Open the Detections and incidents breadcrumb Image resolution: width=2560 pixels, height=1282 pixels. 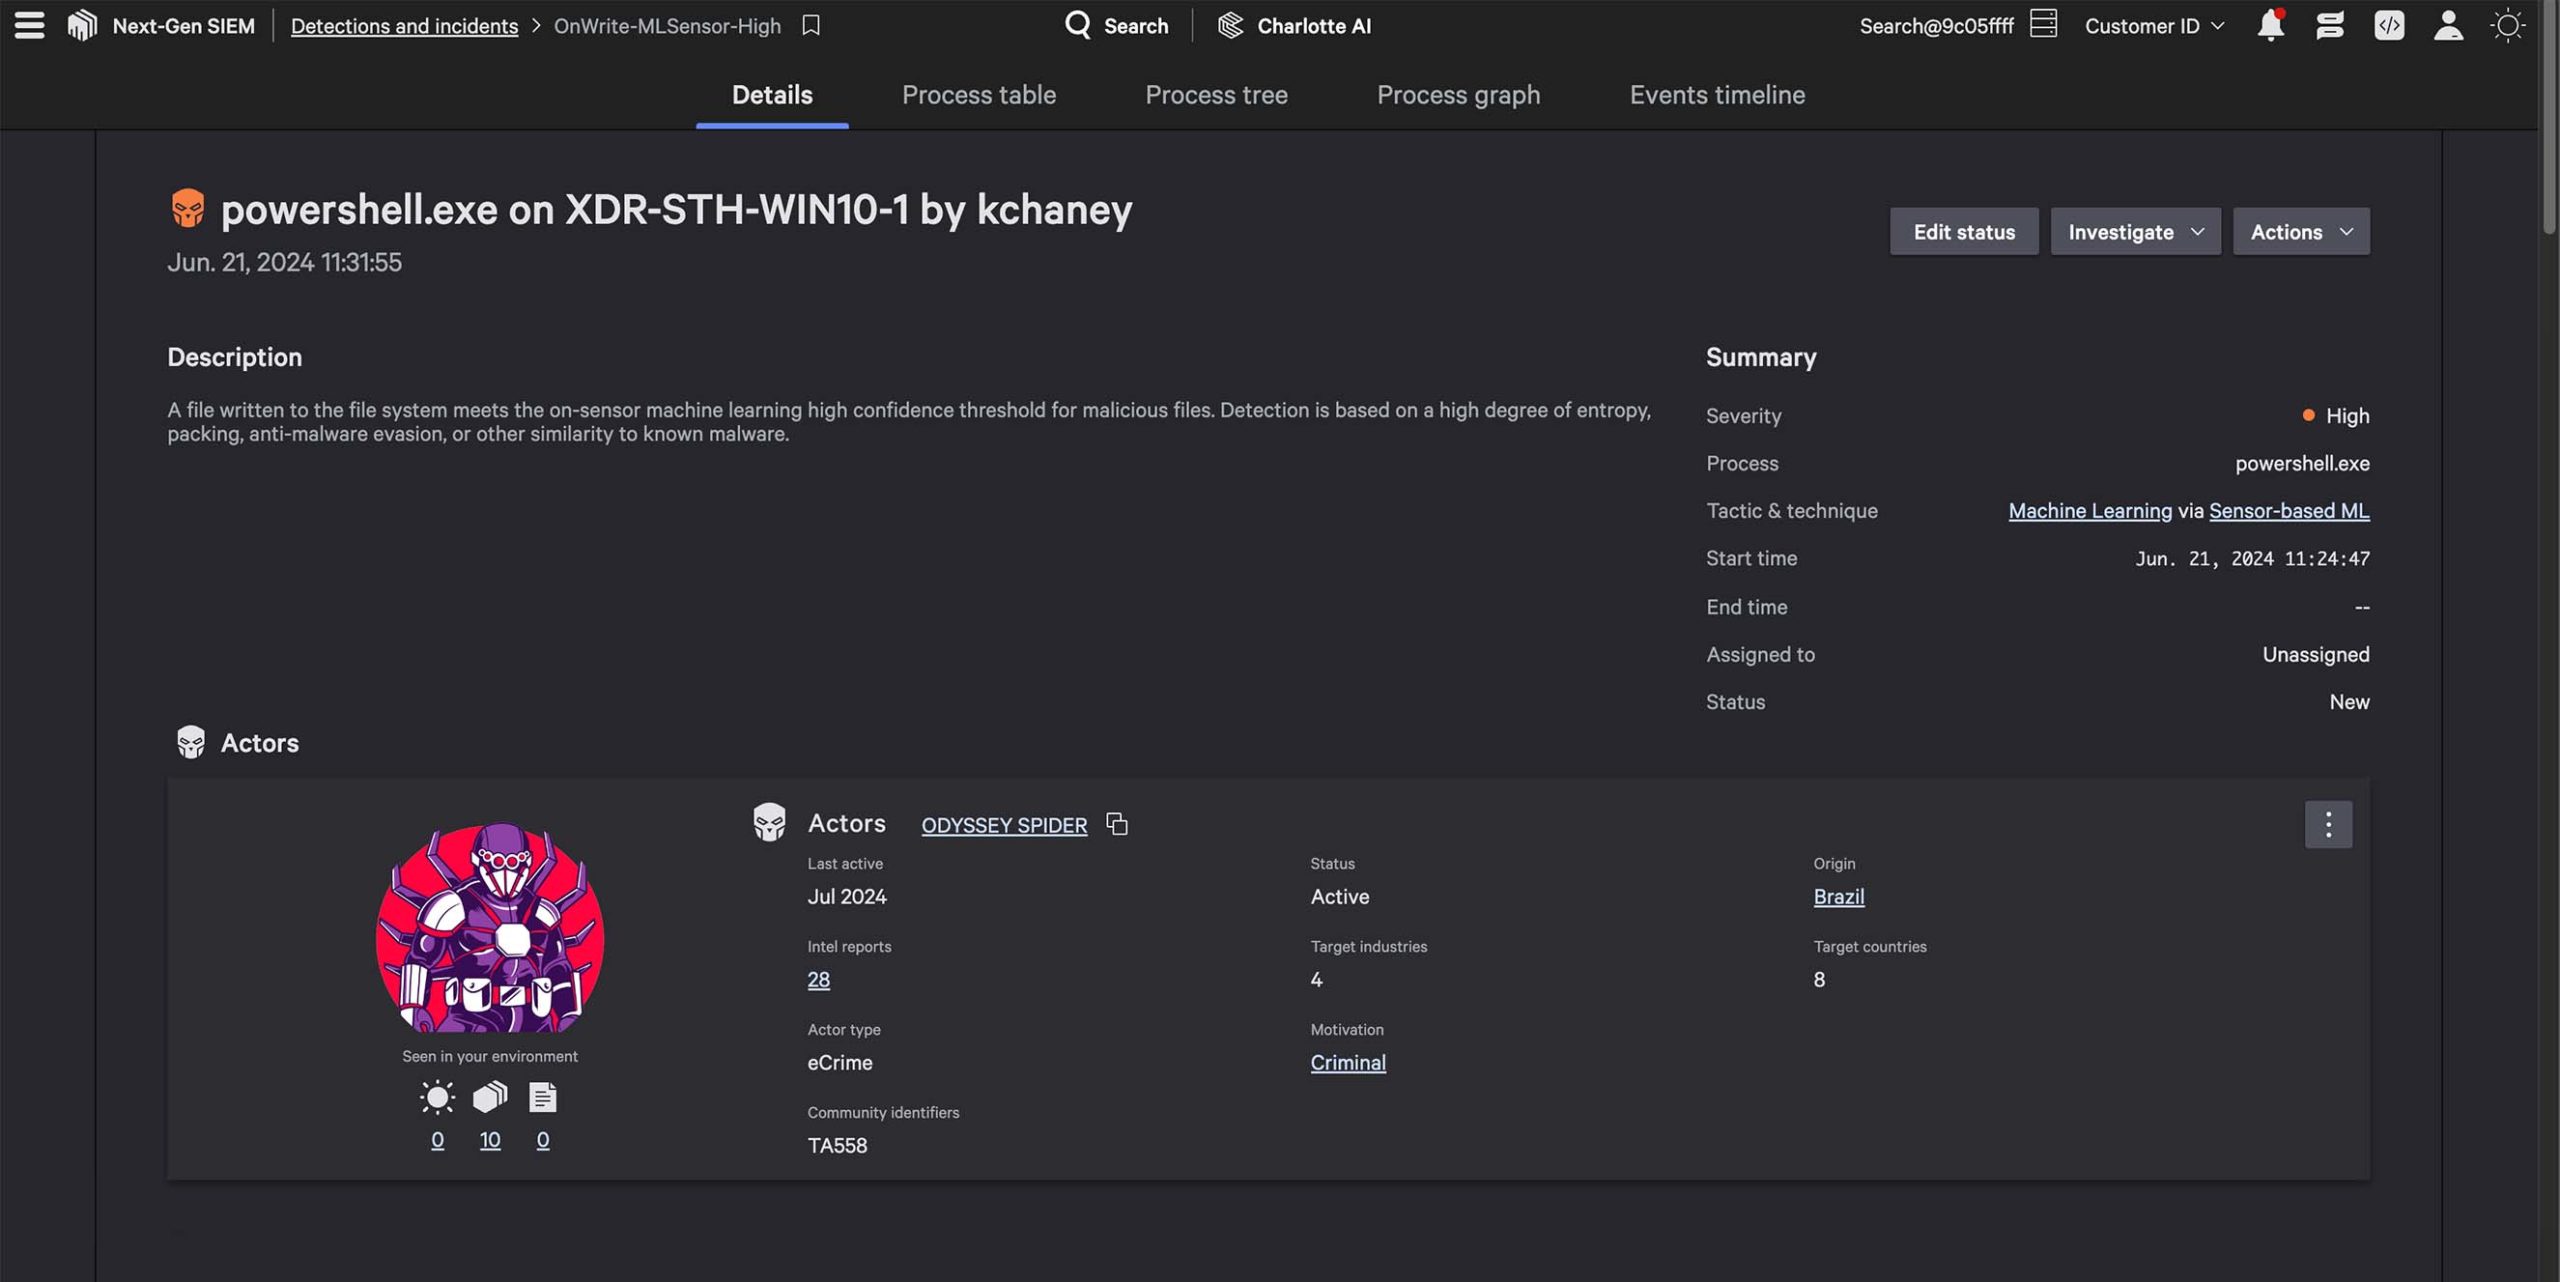404,26
